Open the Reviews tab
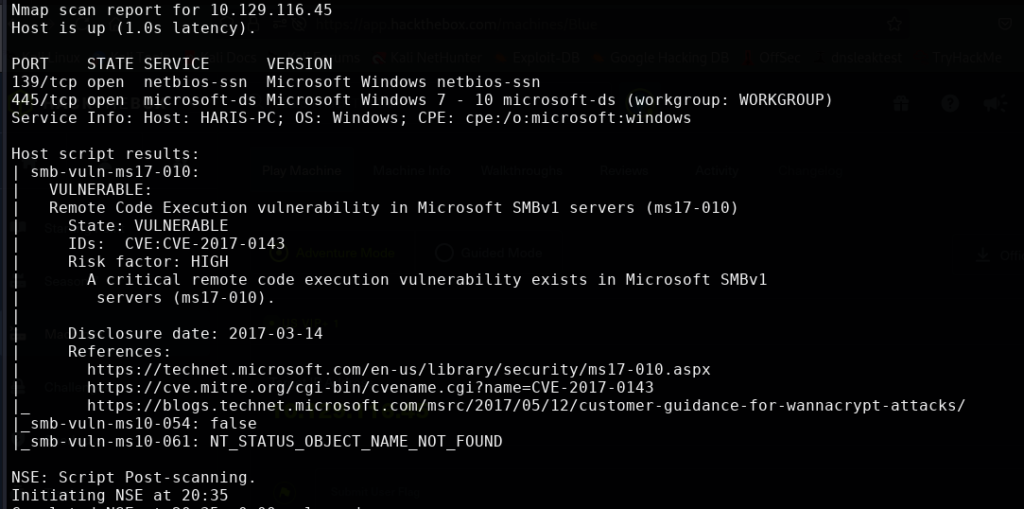Viewport: 1024px width, 509px height. [624, 171]
